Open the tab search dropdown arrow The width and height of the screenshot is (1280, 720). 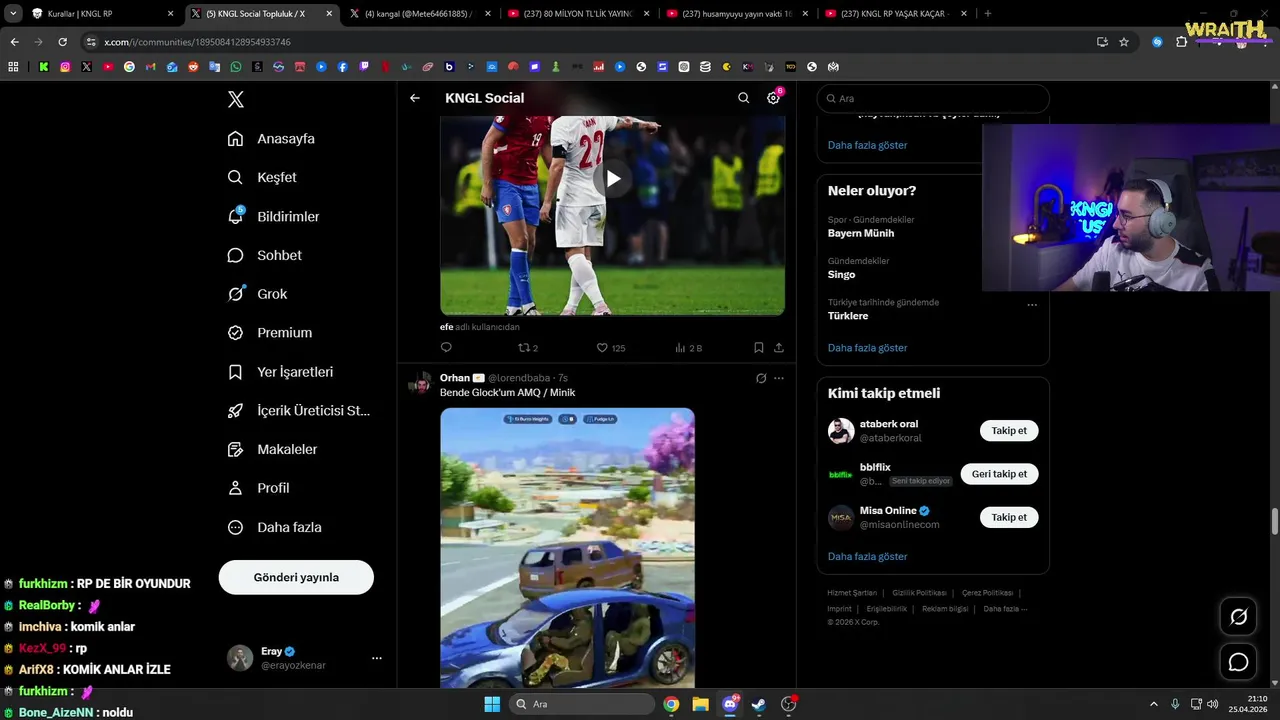[x=13, y=14]
